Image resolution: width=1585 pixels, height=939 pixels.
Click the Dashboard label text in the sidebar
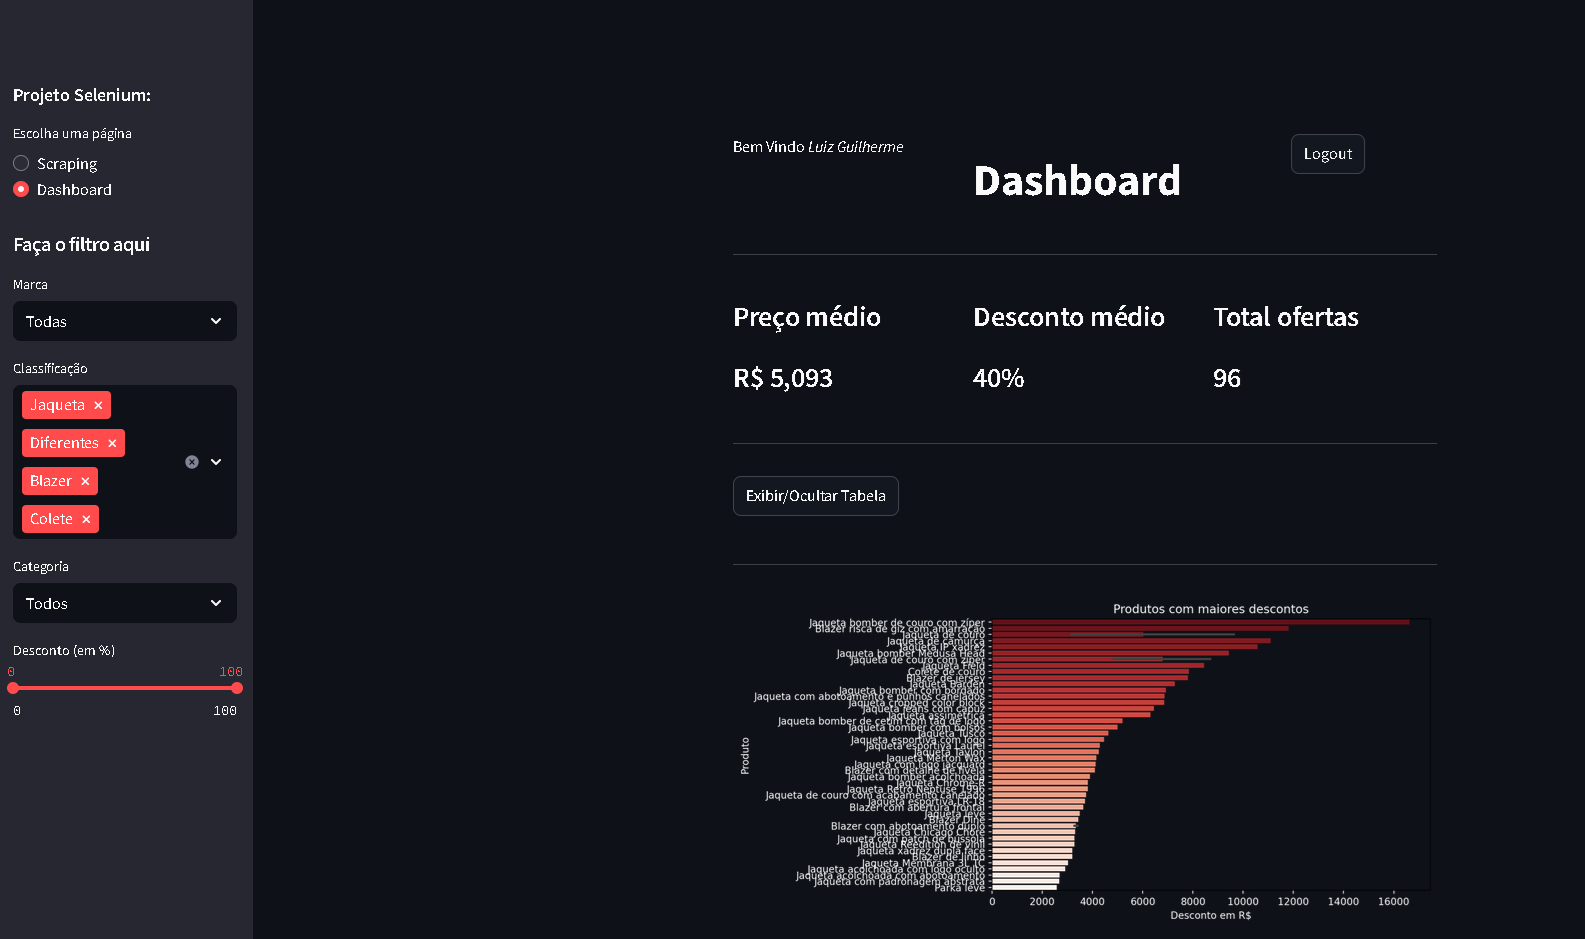coord(74,189)
